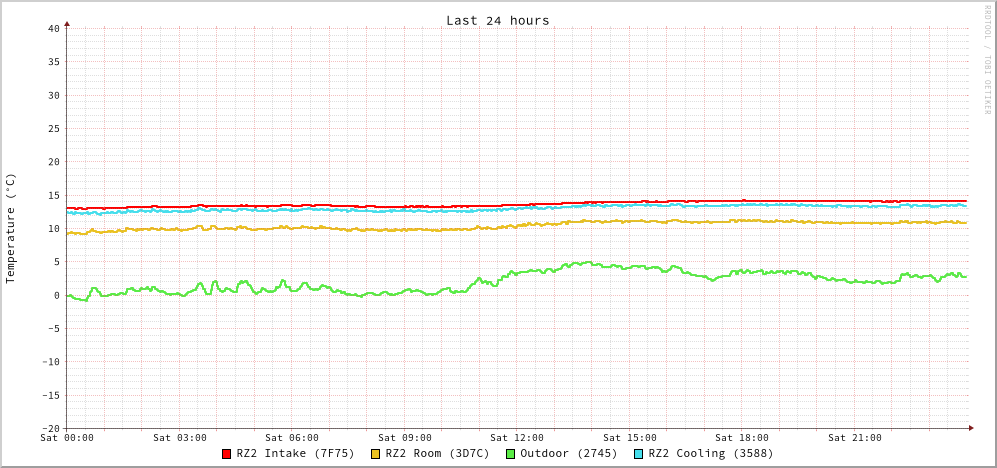Image resolution: width=997 pixels, height=468 pixels.
Task: Click the cyan RZ2 Cooling legend swatch
Action: [639, 454]
